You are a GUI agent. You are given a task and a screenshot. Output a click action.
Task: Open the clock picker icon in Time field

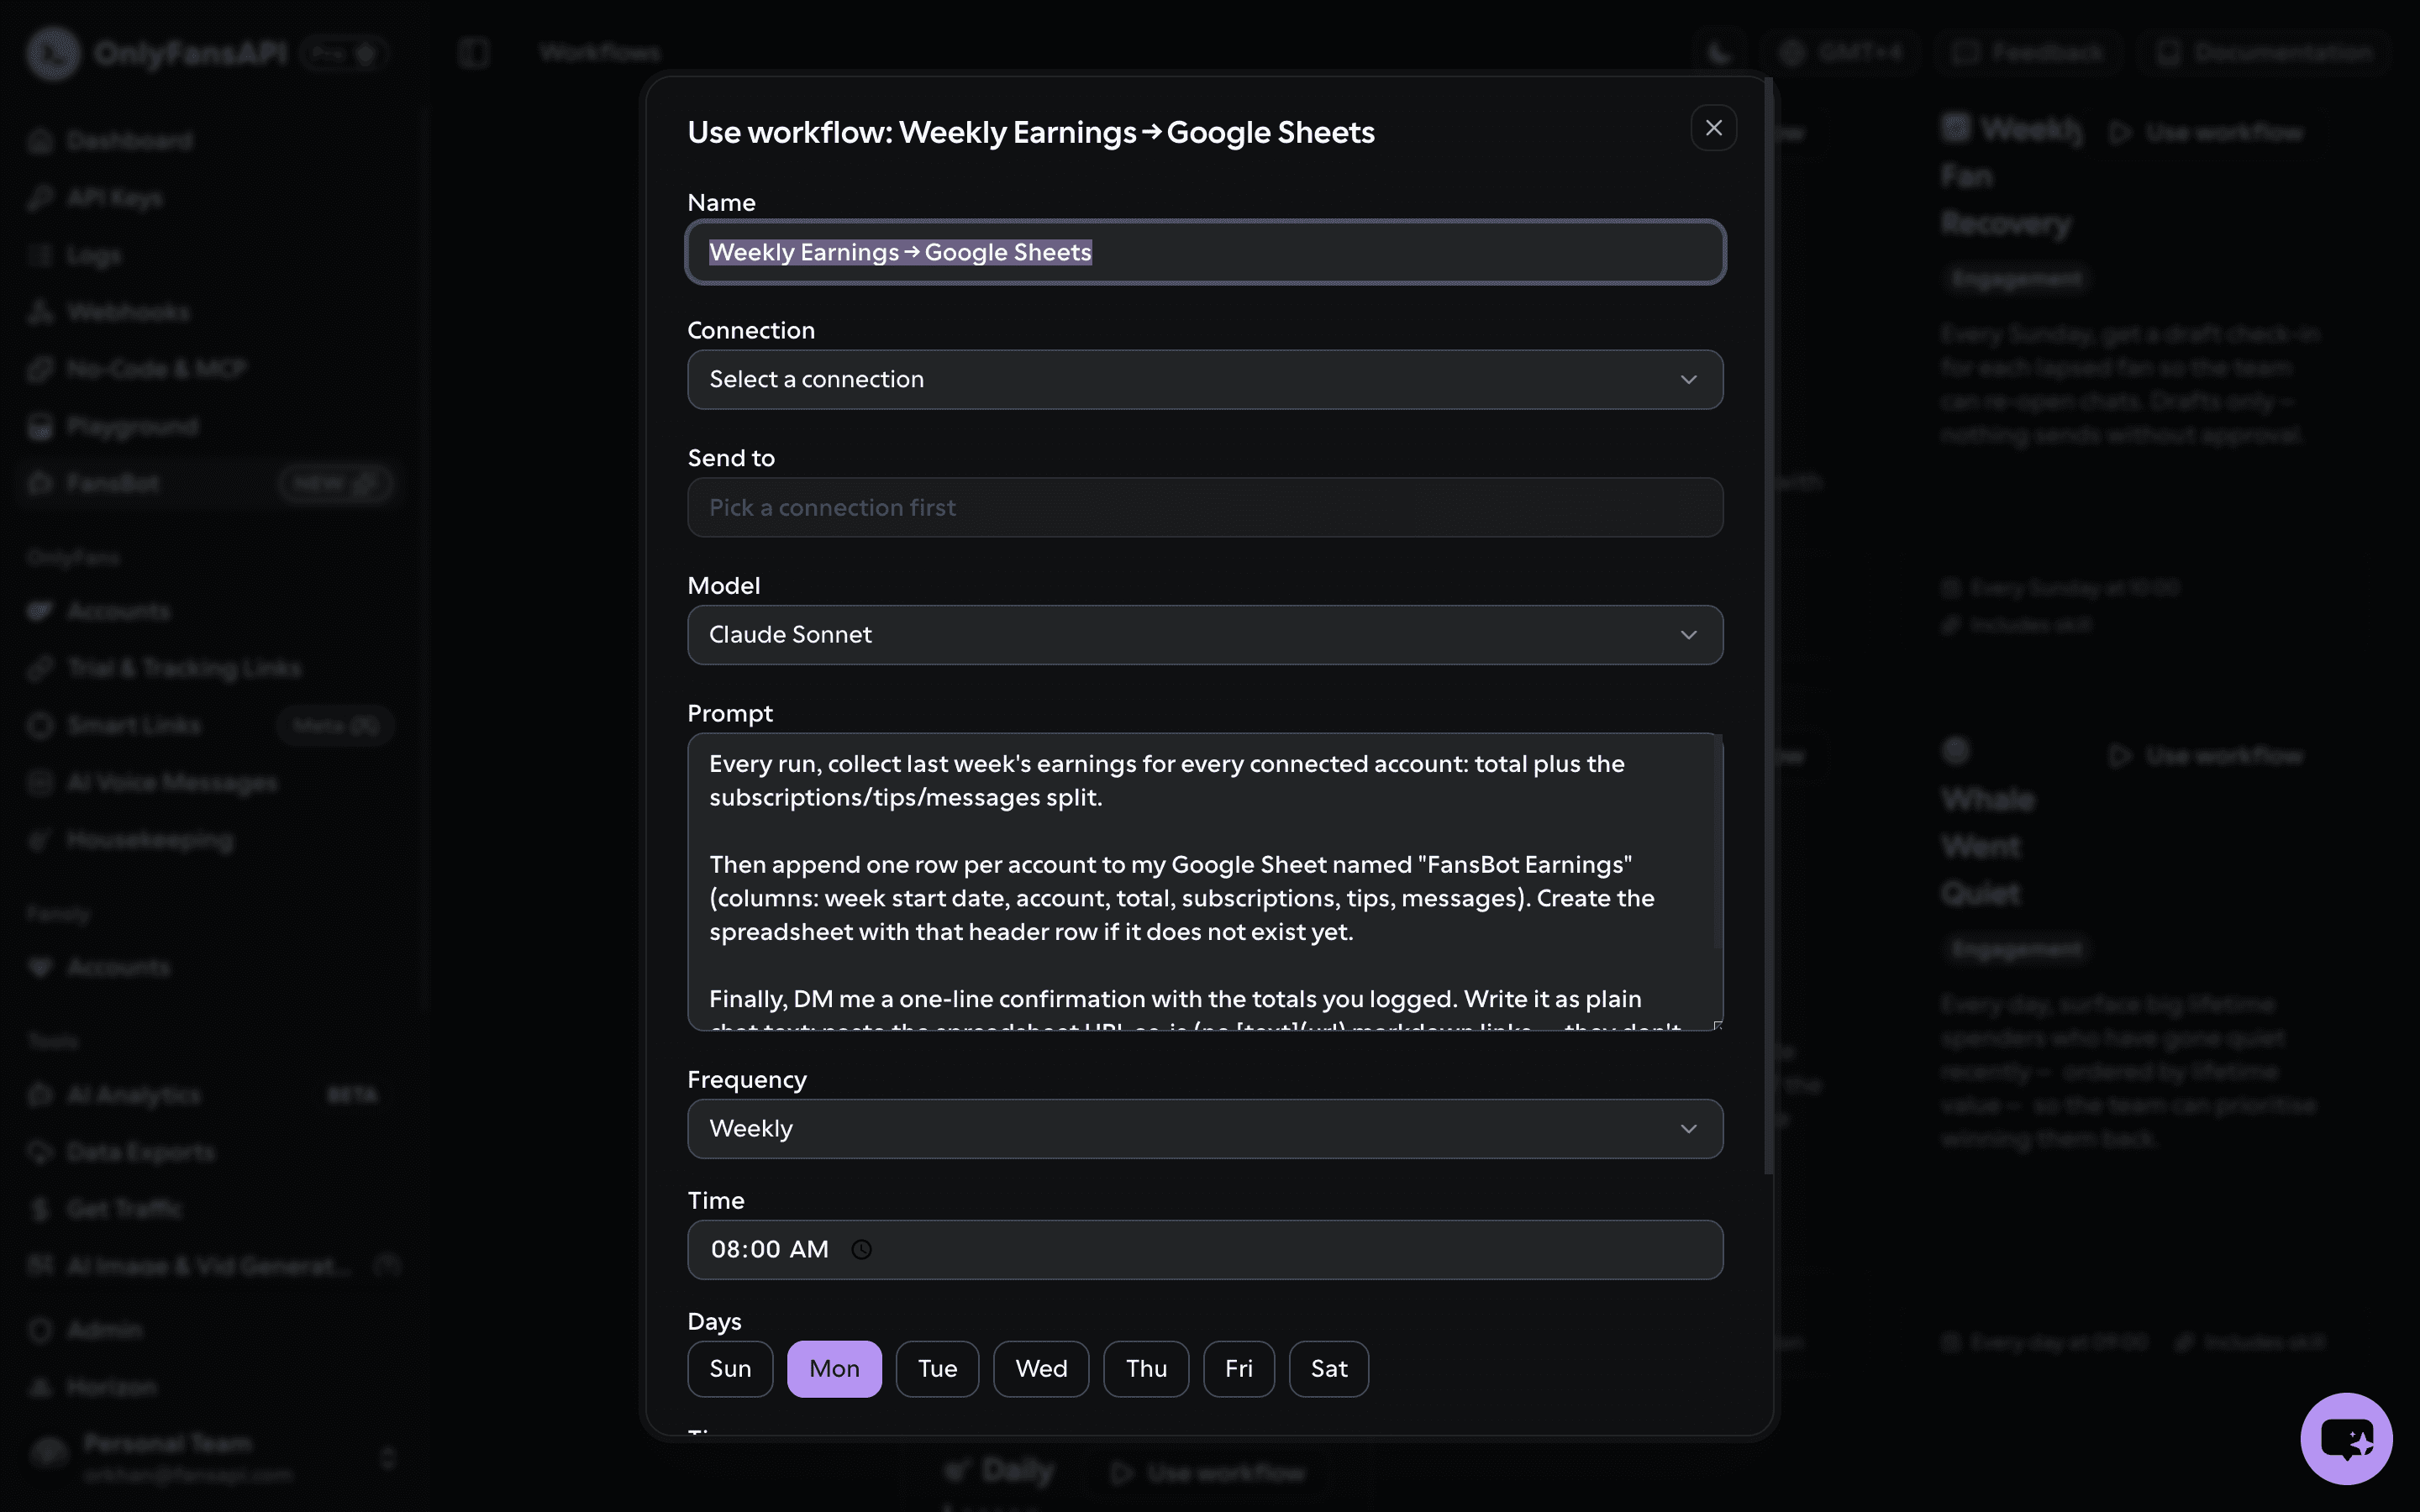(861, 1249)
